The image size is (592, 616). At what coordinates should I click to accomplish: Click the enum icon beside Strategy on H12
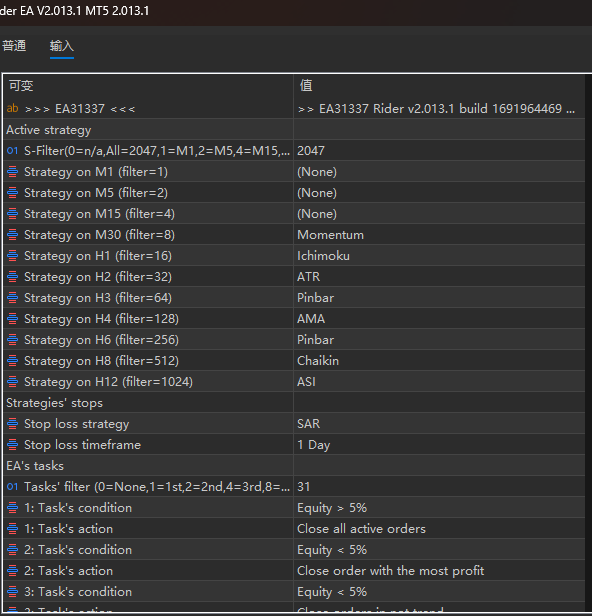(13, 381)
